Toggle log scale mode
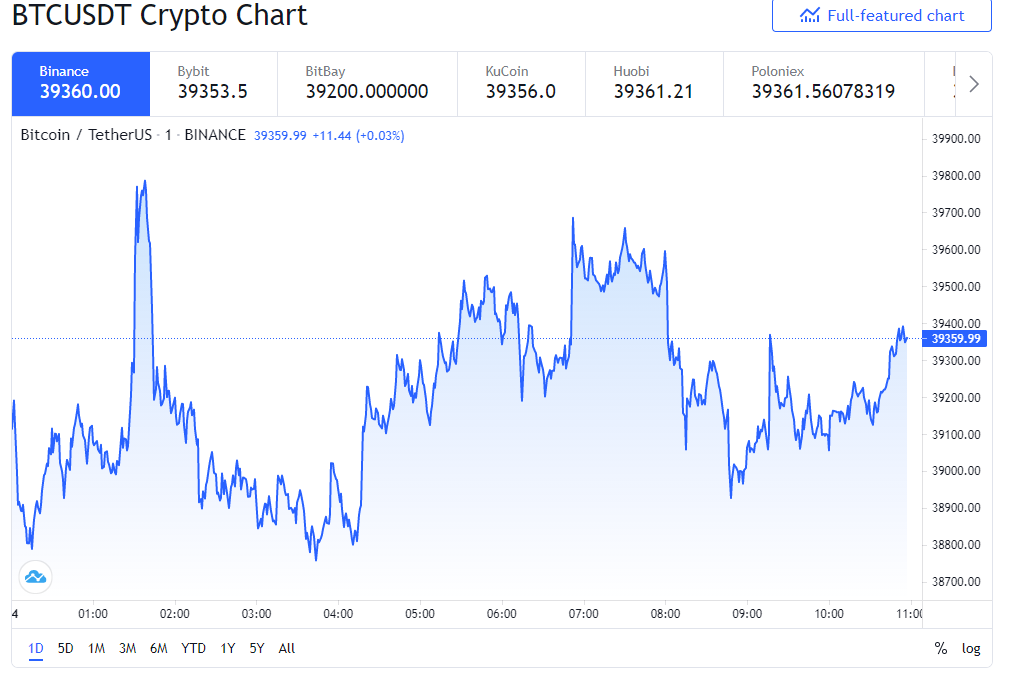Screen dimensions: 1017x683 (x=970, y=648)
